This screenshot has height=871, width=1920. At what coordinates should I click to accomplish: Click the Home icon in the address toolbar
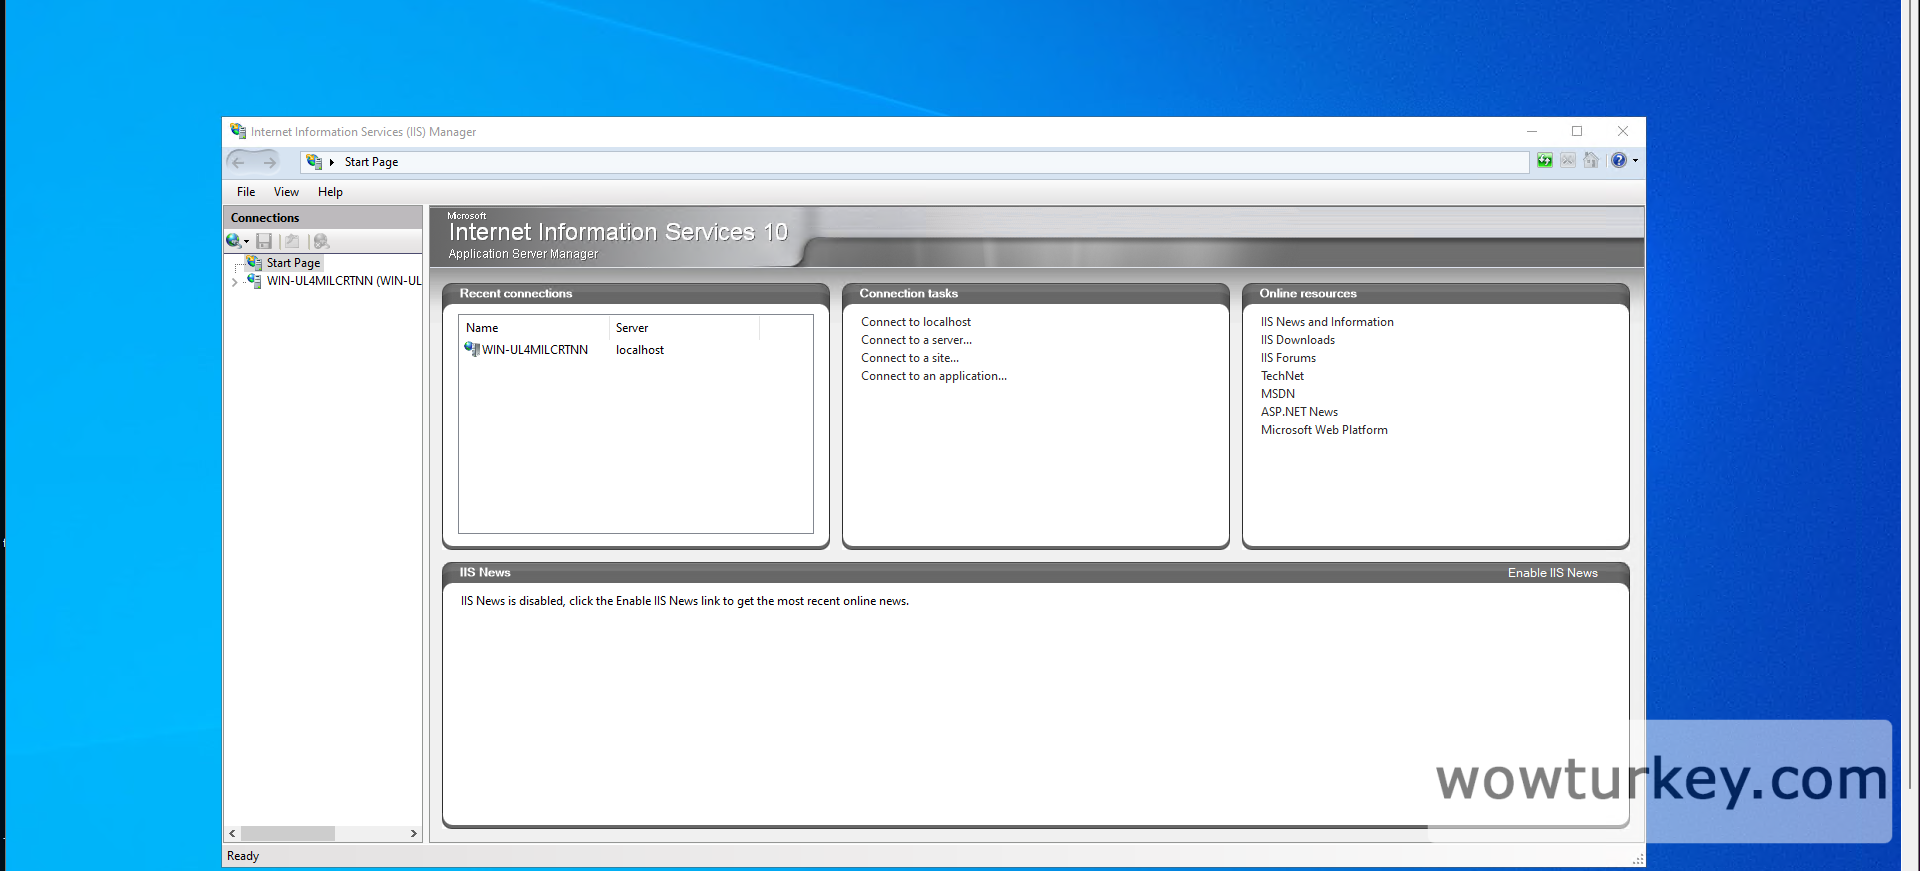pyautogui.click(x=1591, y=161)
